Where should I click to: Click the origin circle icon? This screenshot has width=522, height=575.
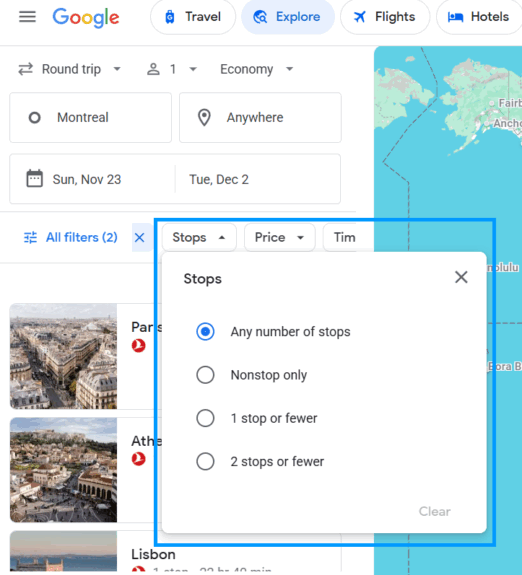tap(34, 118)
